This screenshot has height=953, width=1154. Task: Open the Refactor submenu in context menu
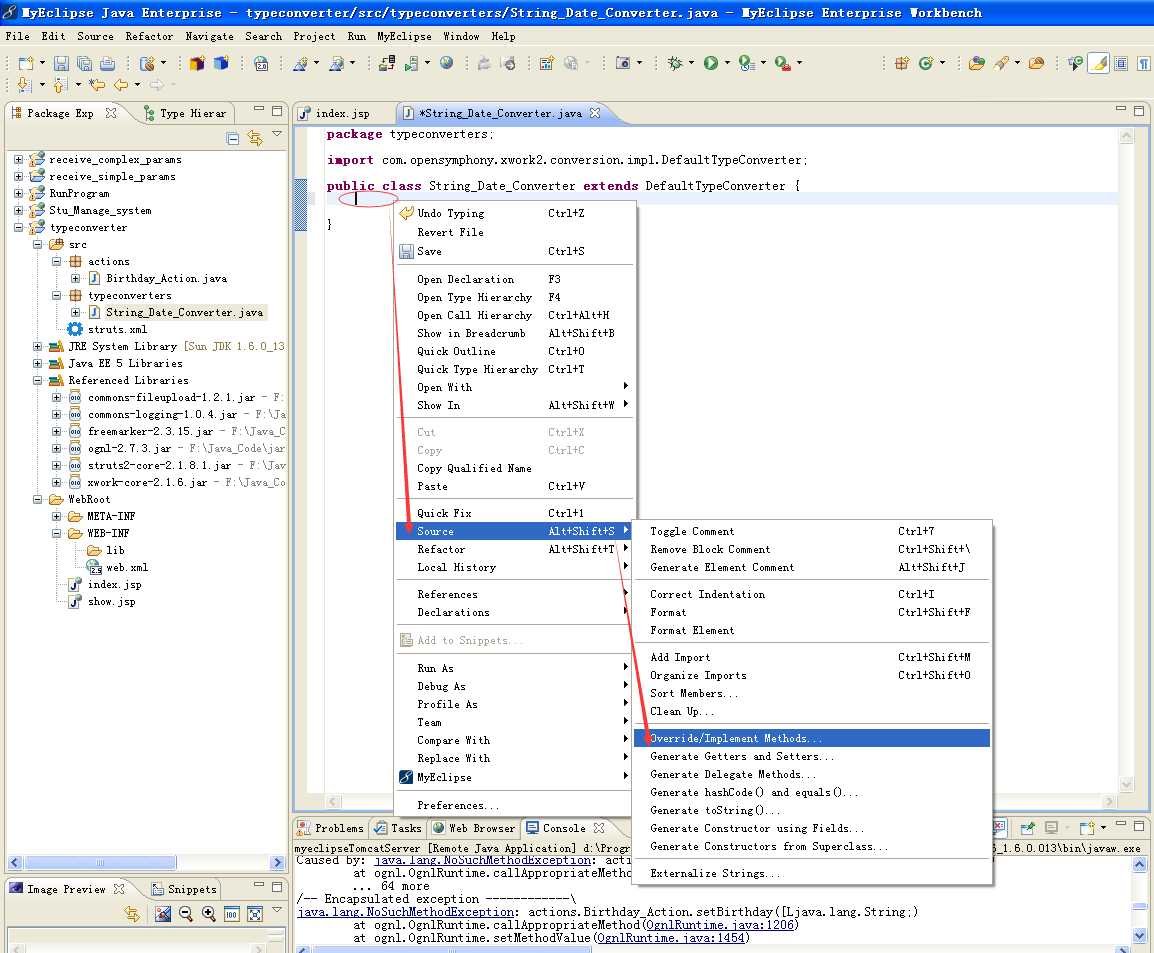click(514, 549)
